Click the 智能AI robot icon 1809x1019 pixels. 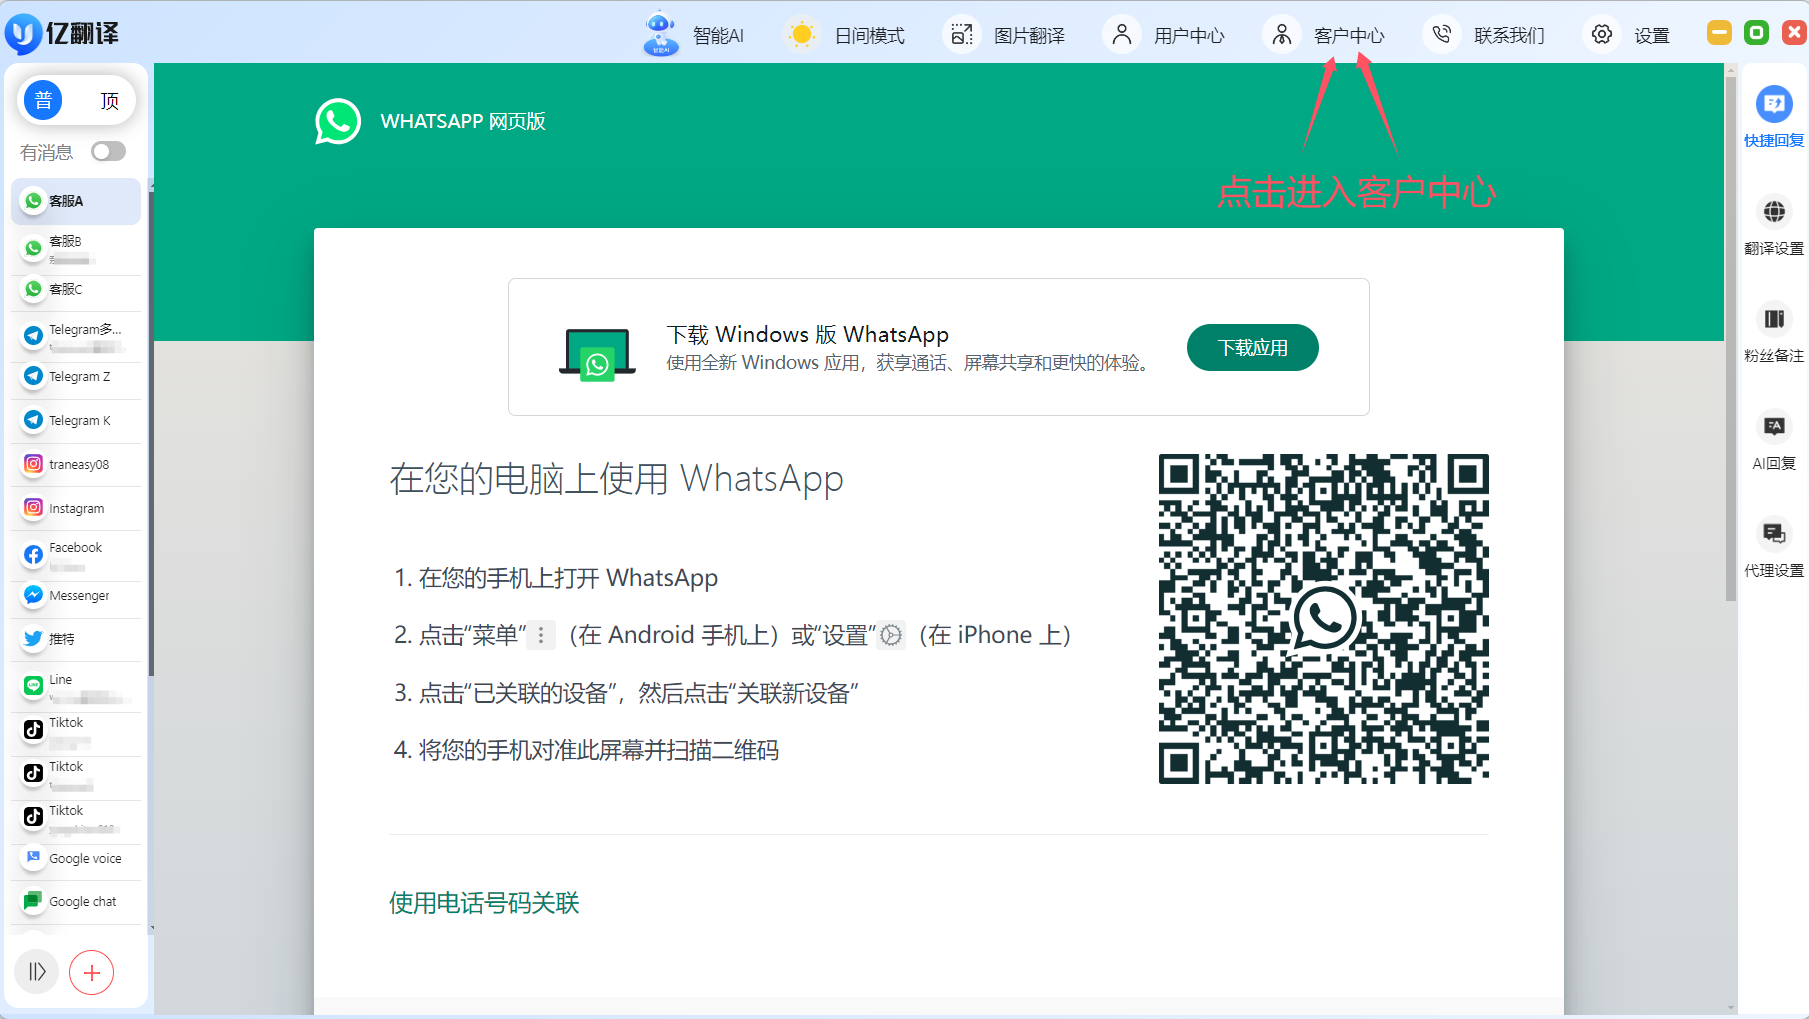[660, 33]
